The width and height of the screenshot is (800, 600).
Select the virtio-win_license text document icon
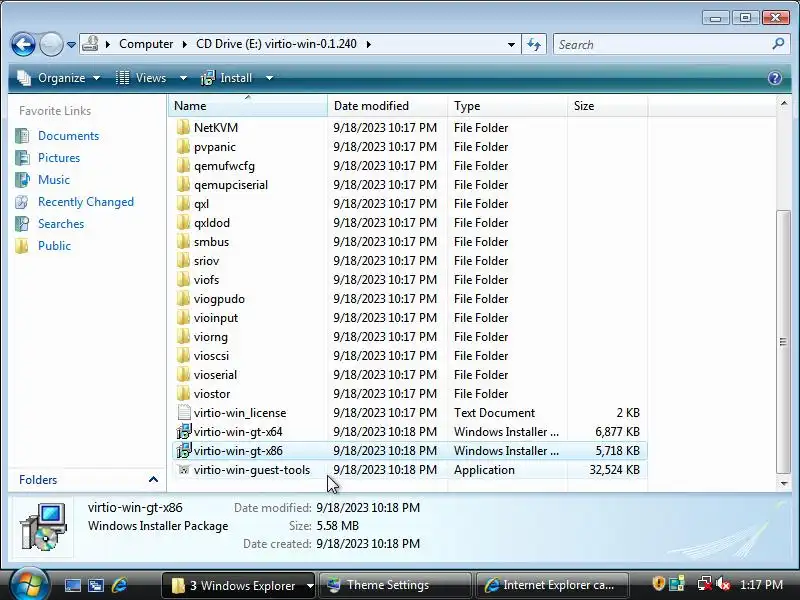(184, 412)
